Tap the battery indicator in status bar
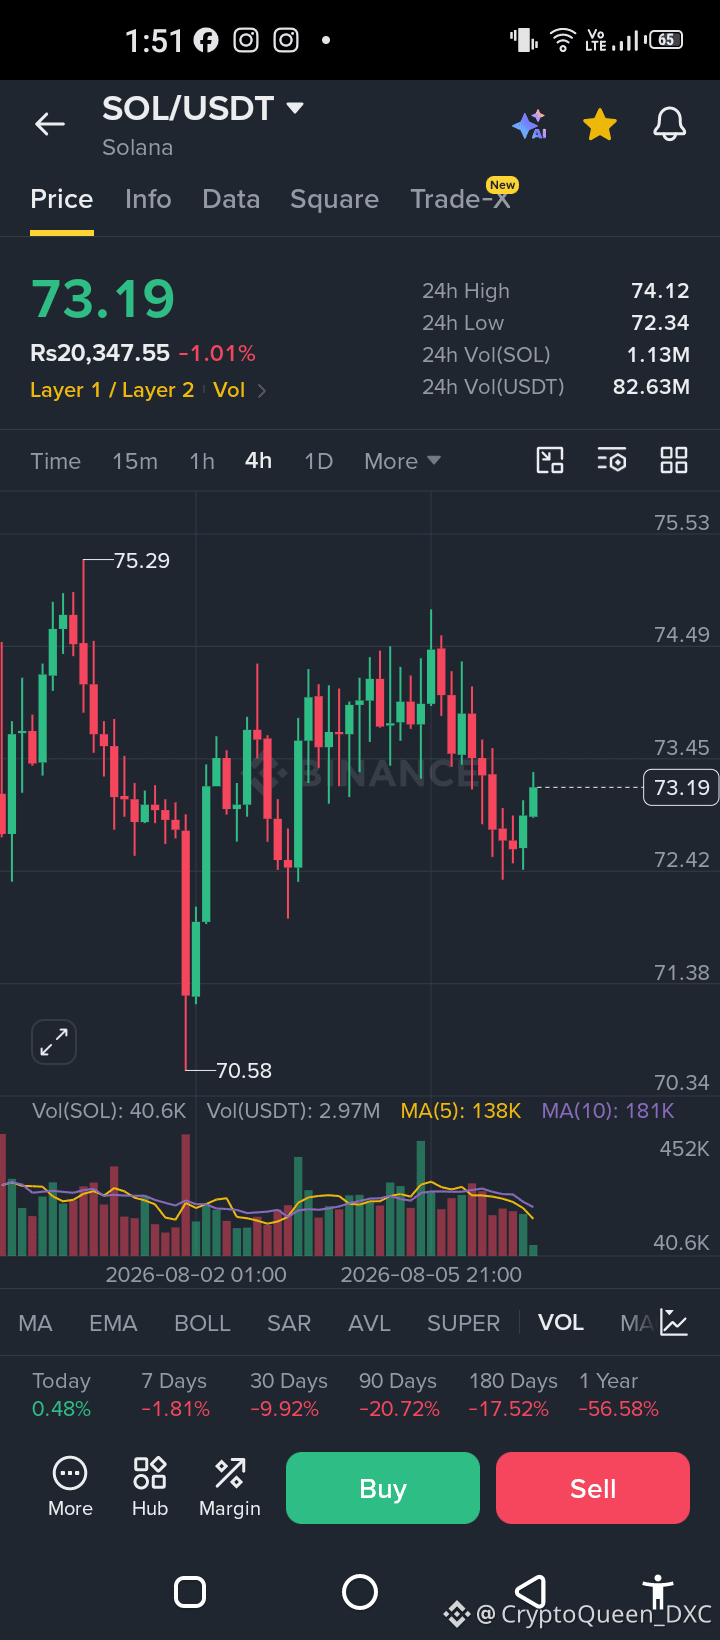The height and width of the screenshot is (1640, 720). coord(666,40)
